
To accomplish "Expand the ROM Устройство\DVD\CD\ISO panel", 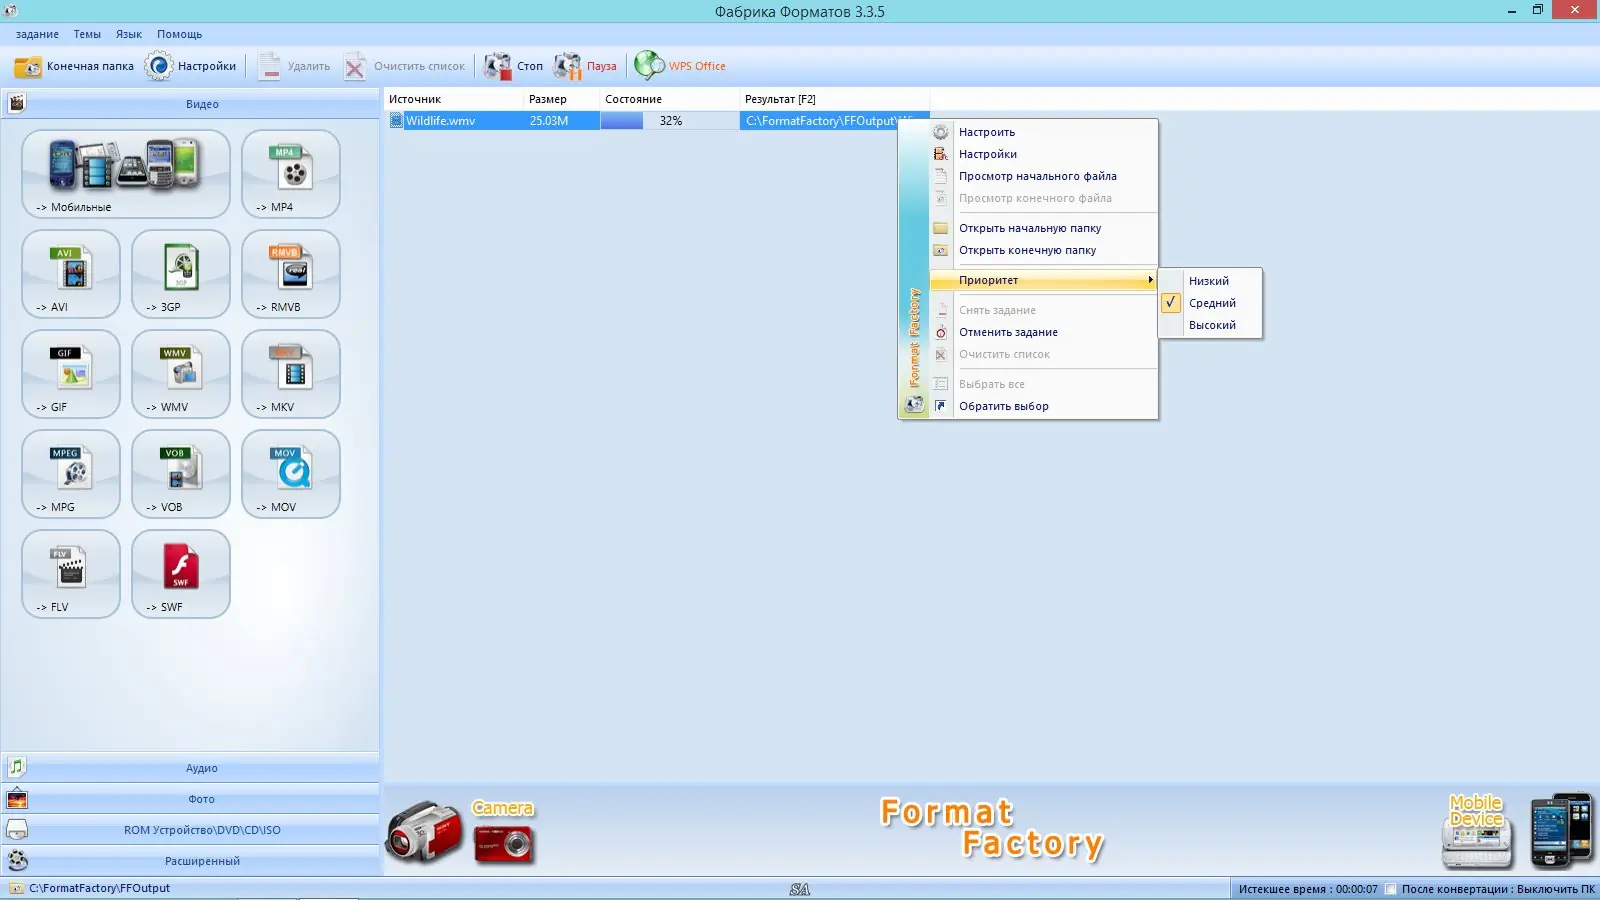I will point(190,830).
